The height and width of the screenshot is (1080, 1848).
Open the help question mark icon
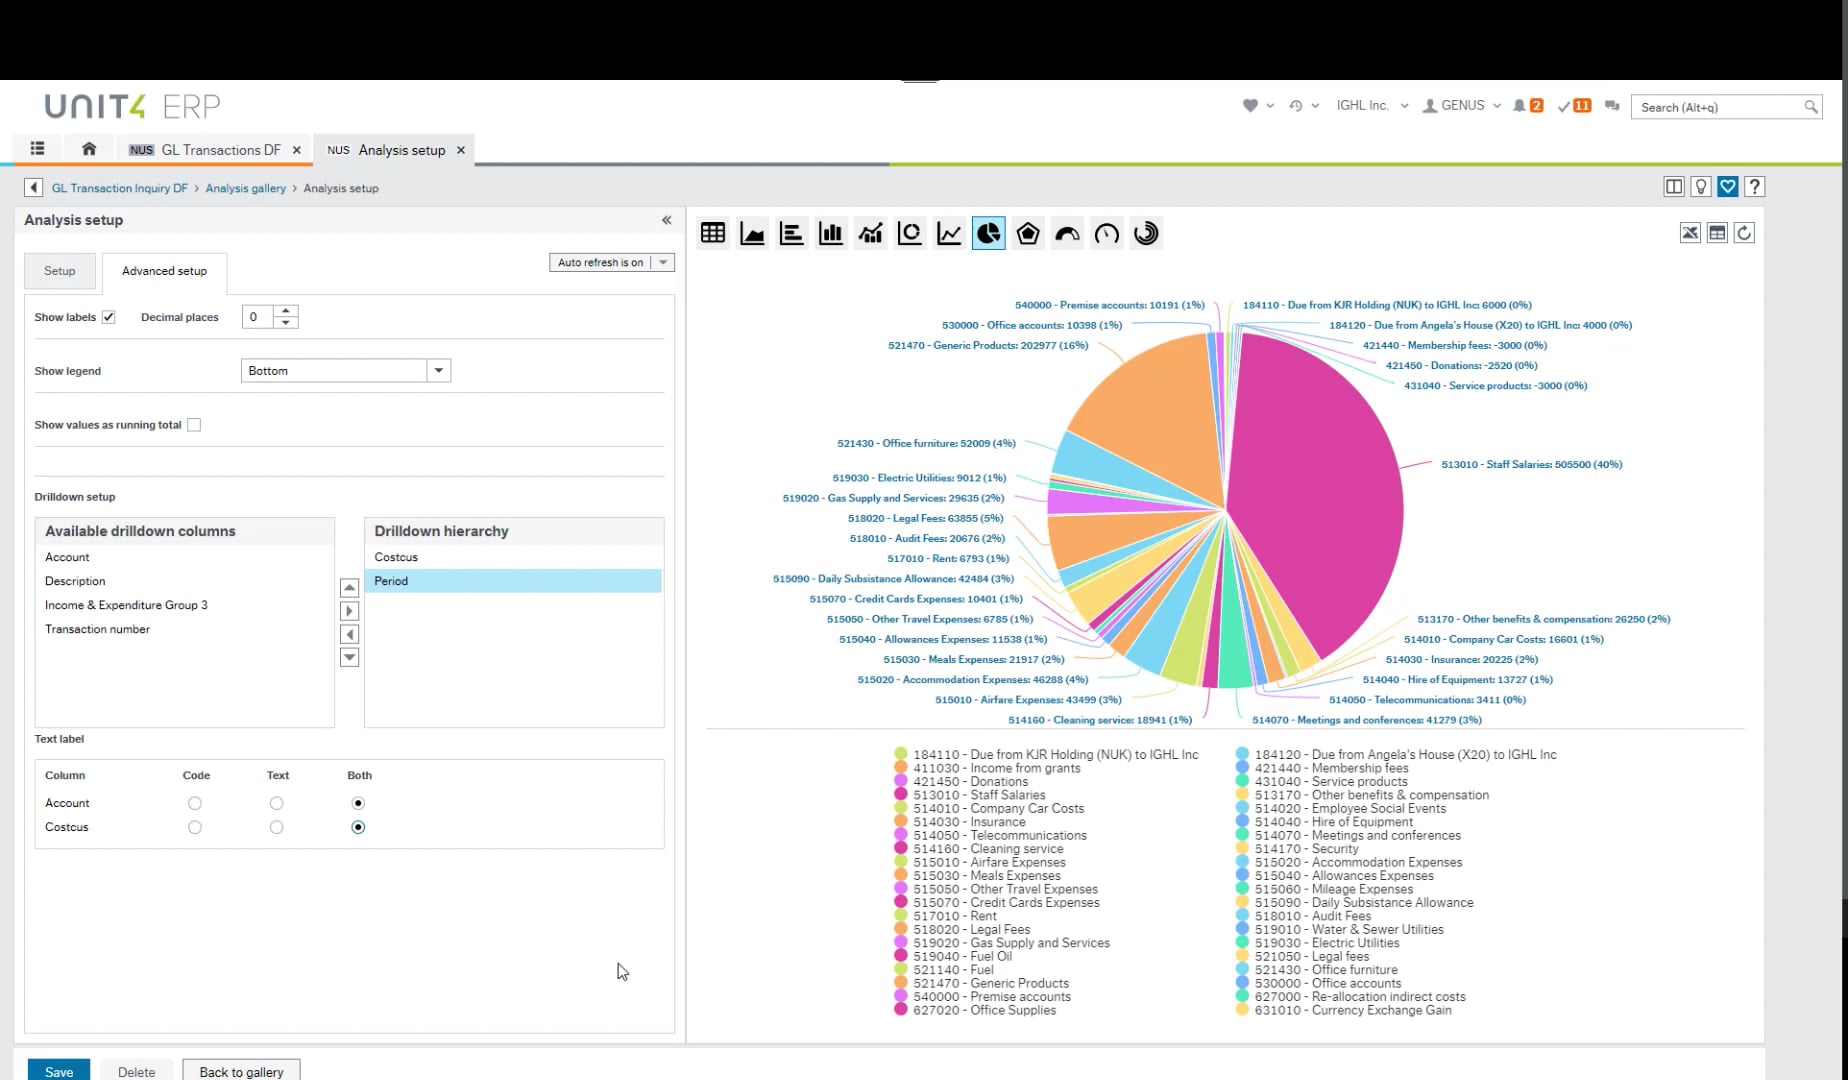point(1755,186)
